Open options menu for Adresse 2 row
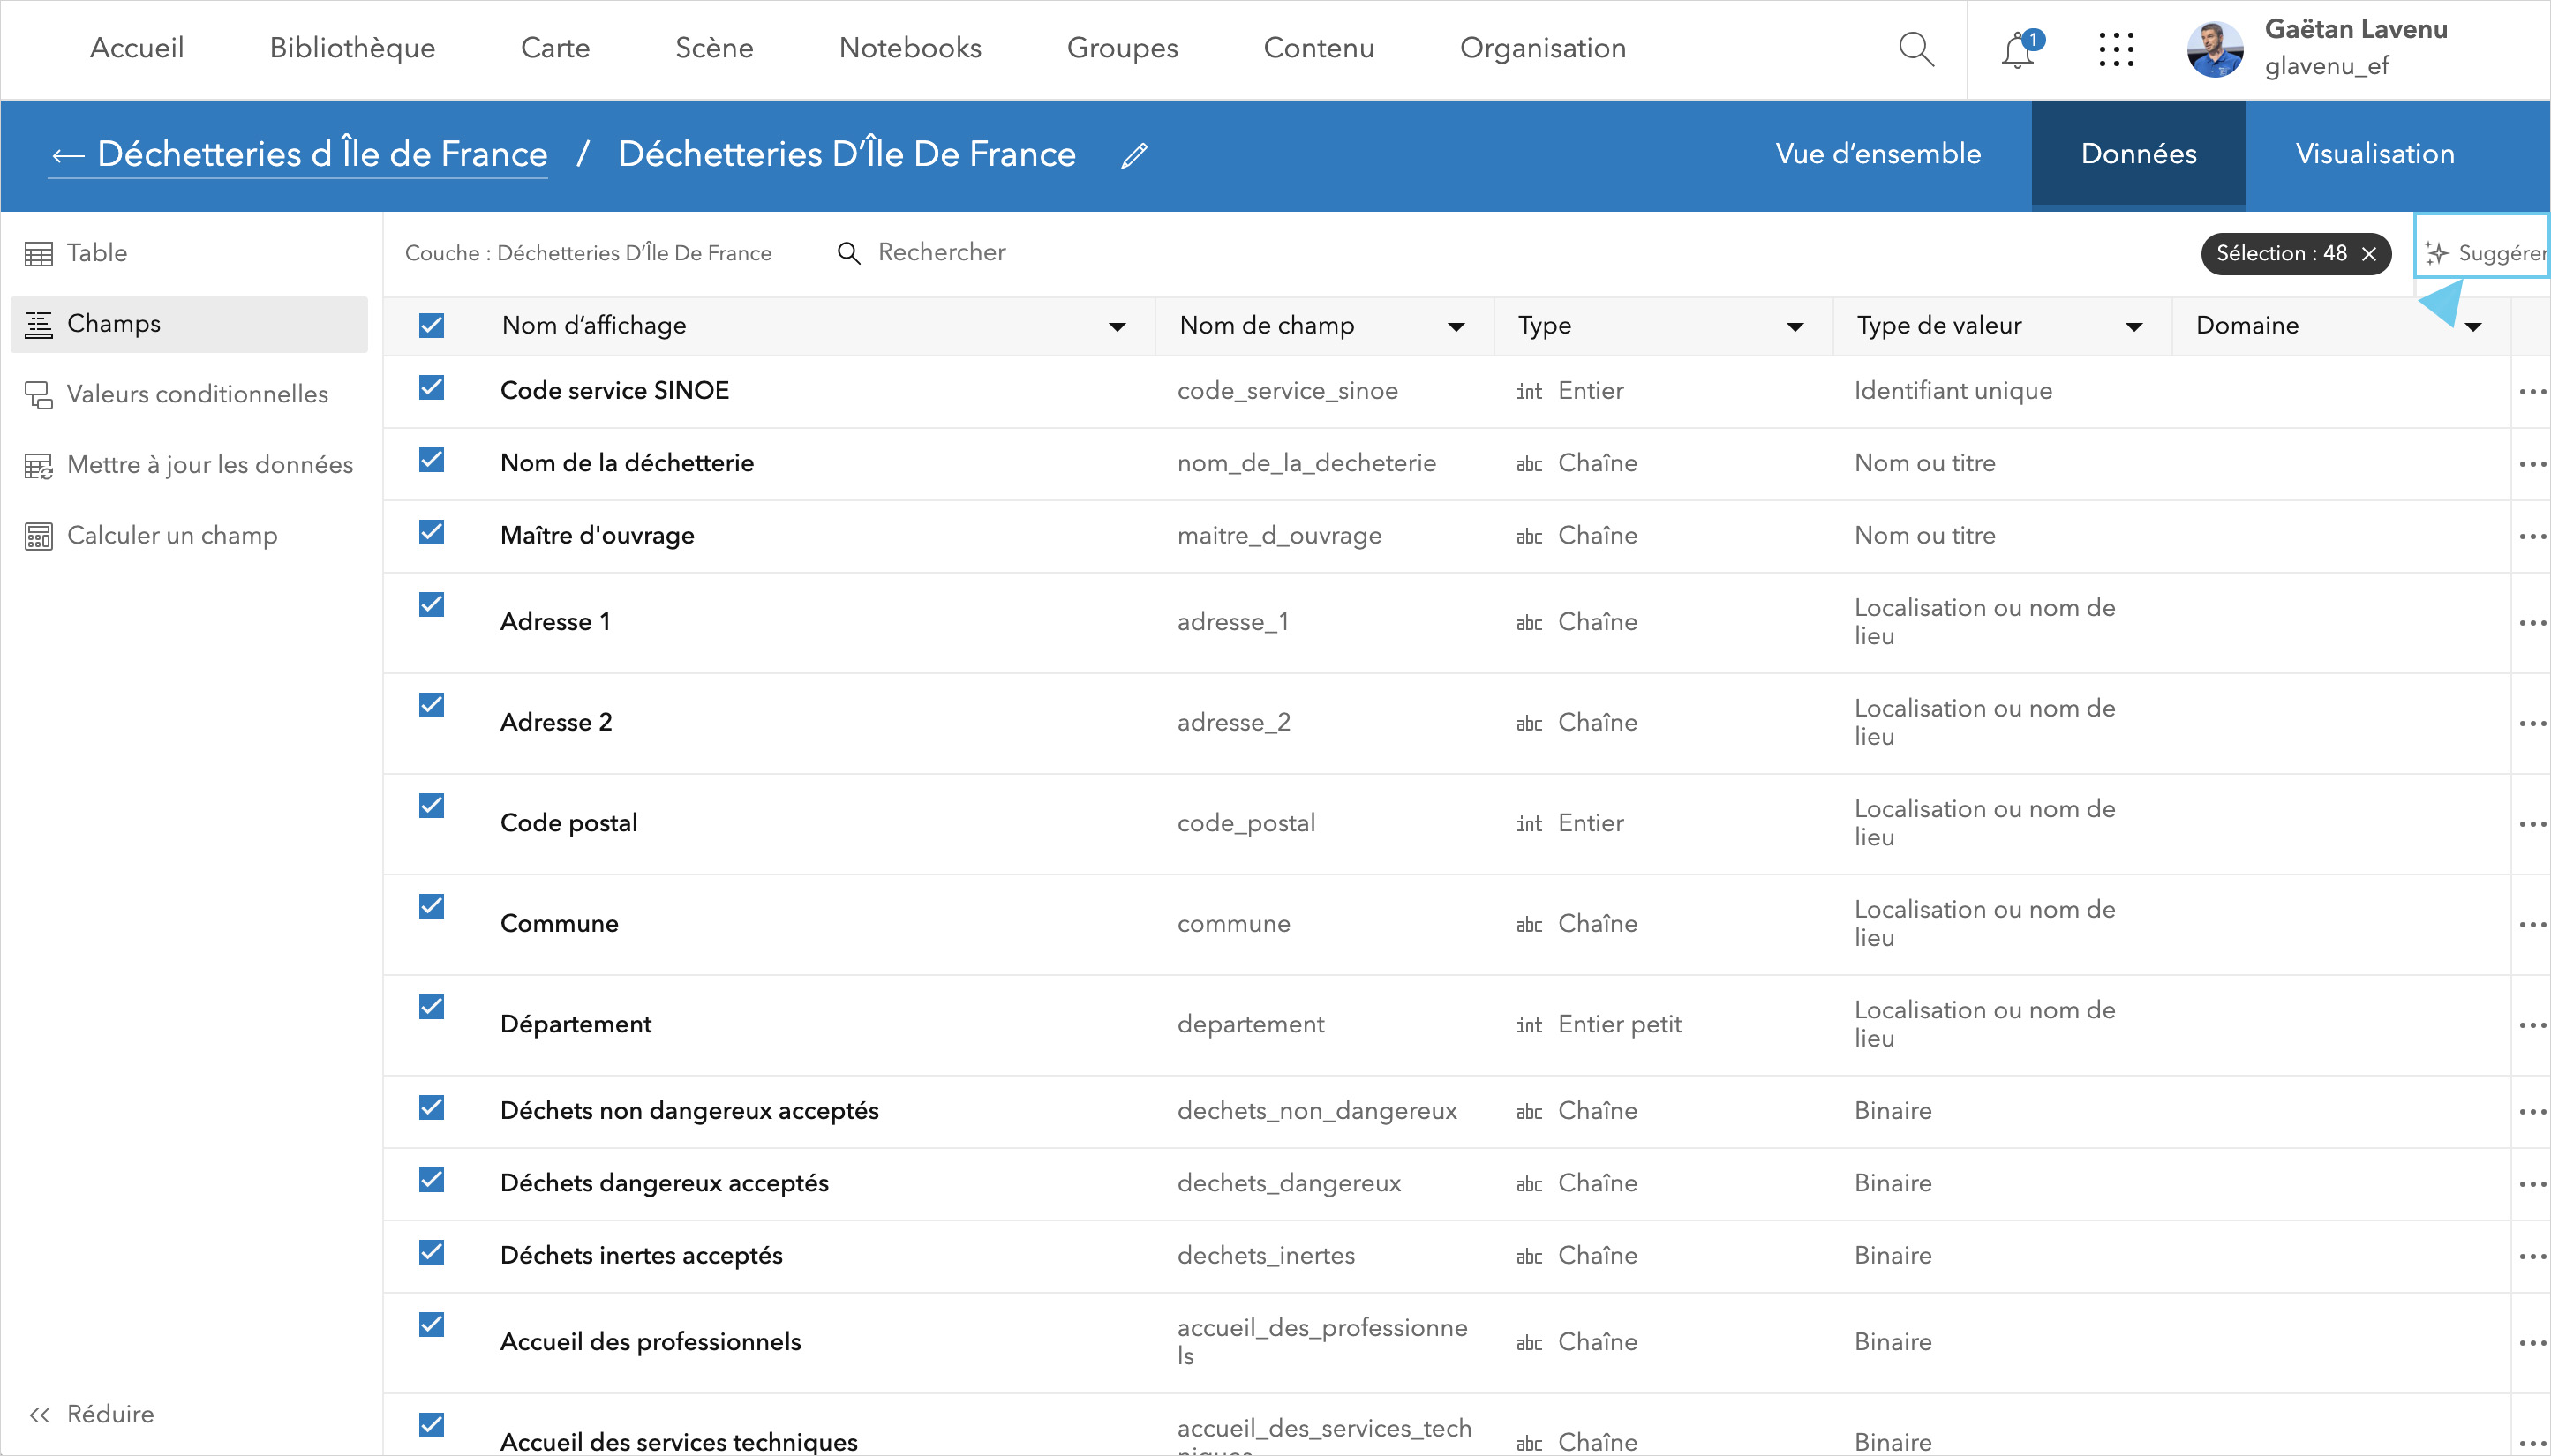This screenshot has height=1456, width=2551. 2532,723
